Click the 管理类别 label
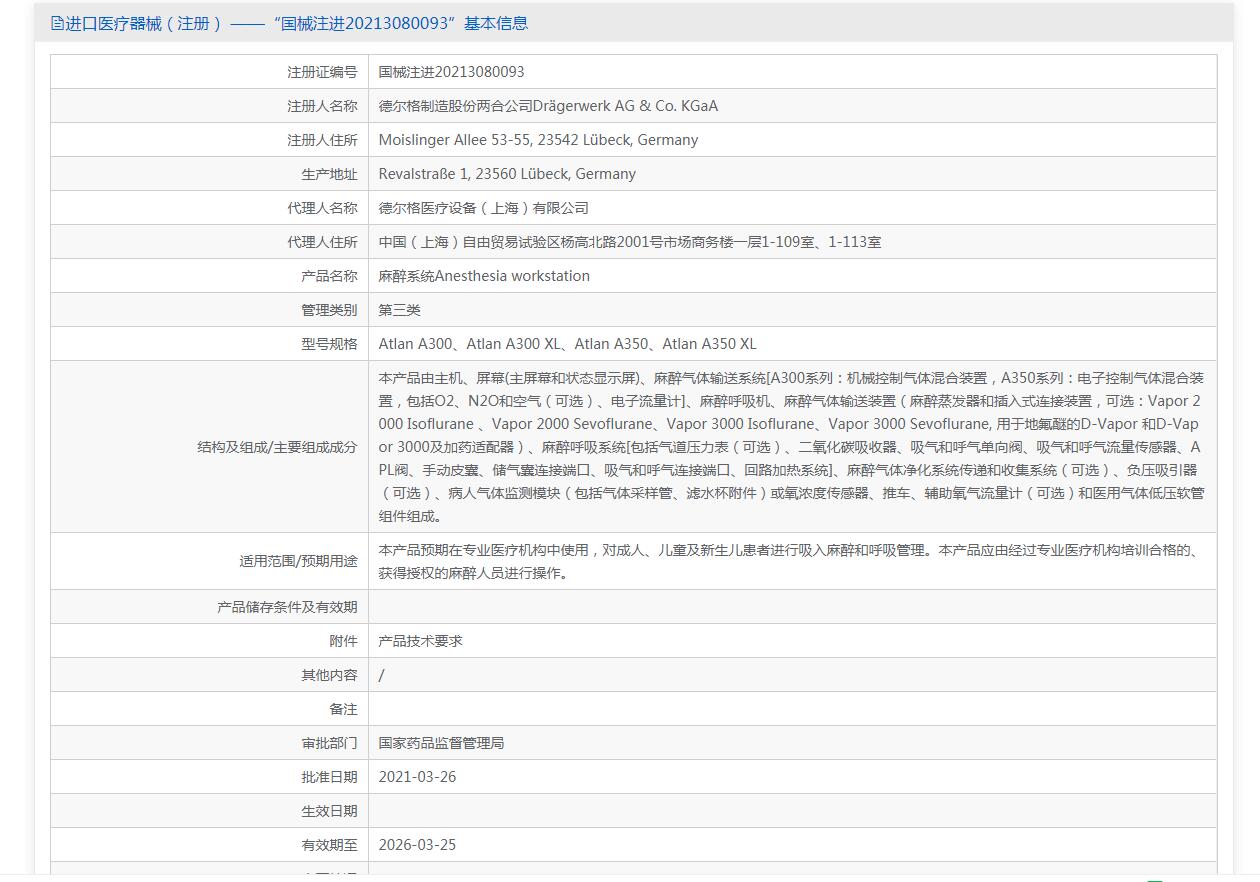Viewport: 1260px width, 882px height. [x=329, y=310]
